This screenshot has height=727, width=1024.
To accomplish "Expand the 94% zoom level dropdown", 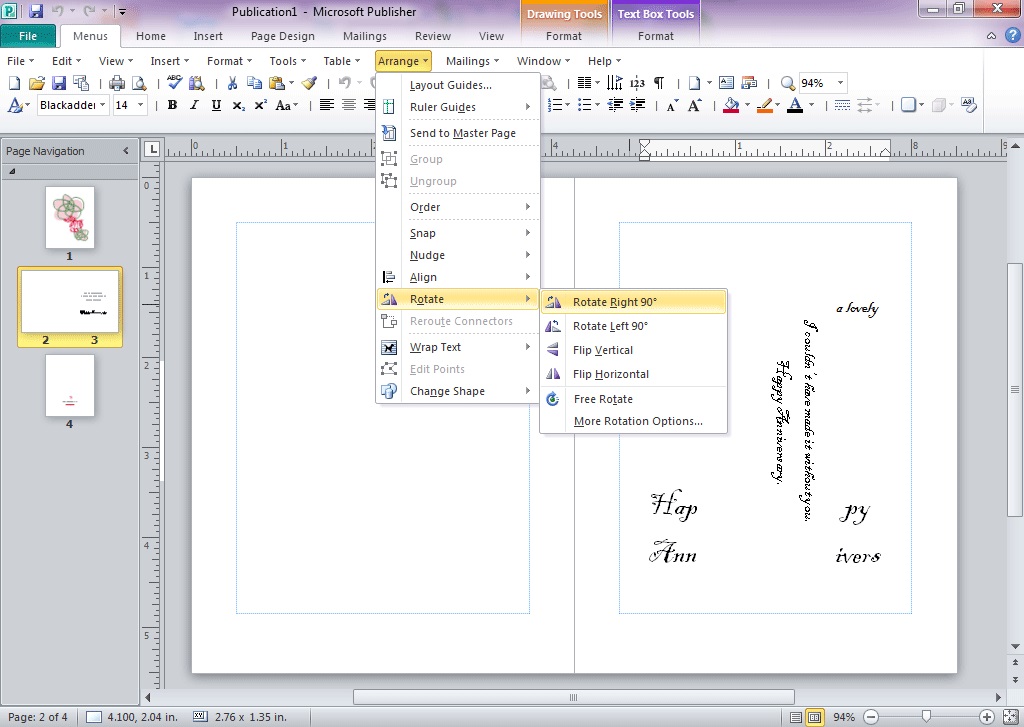I will tap(840, 84).
